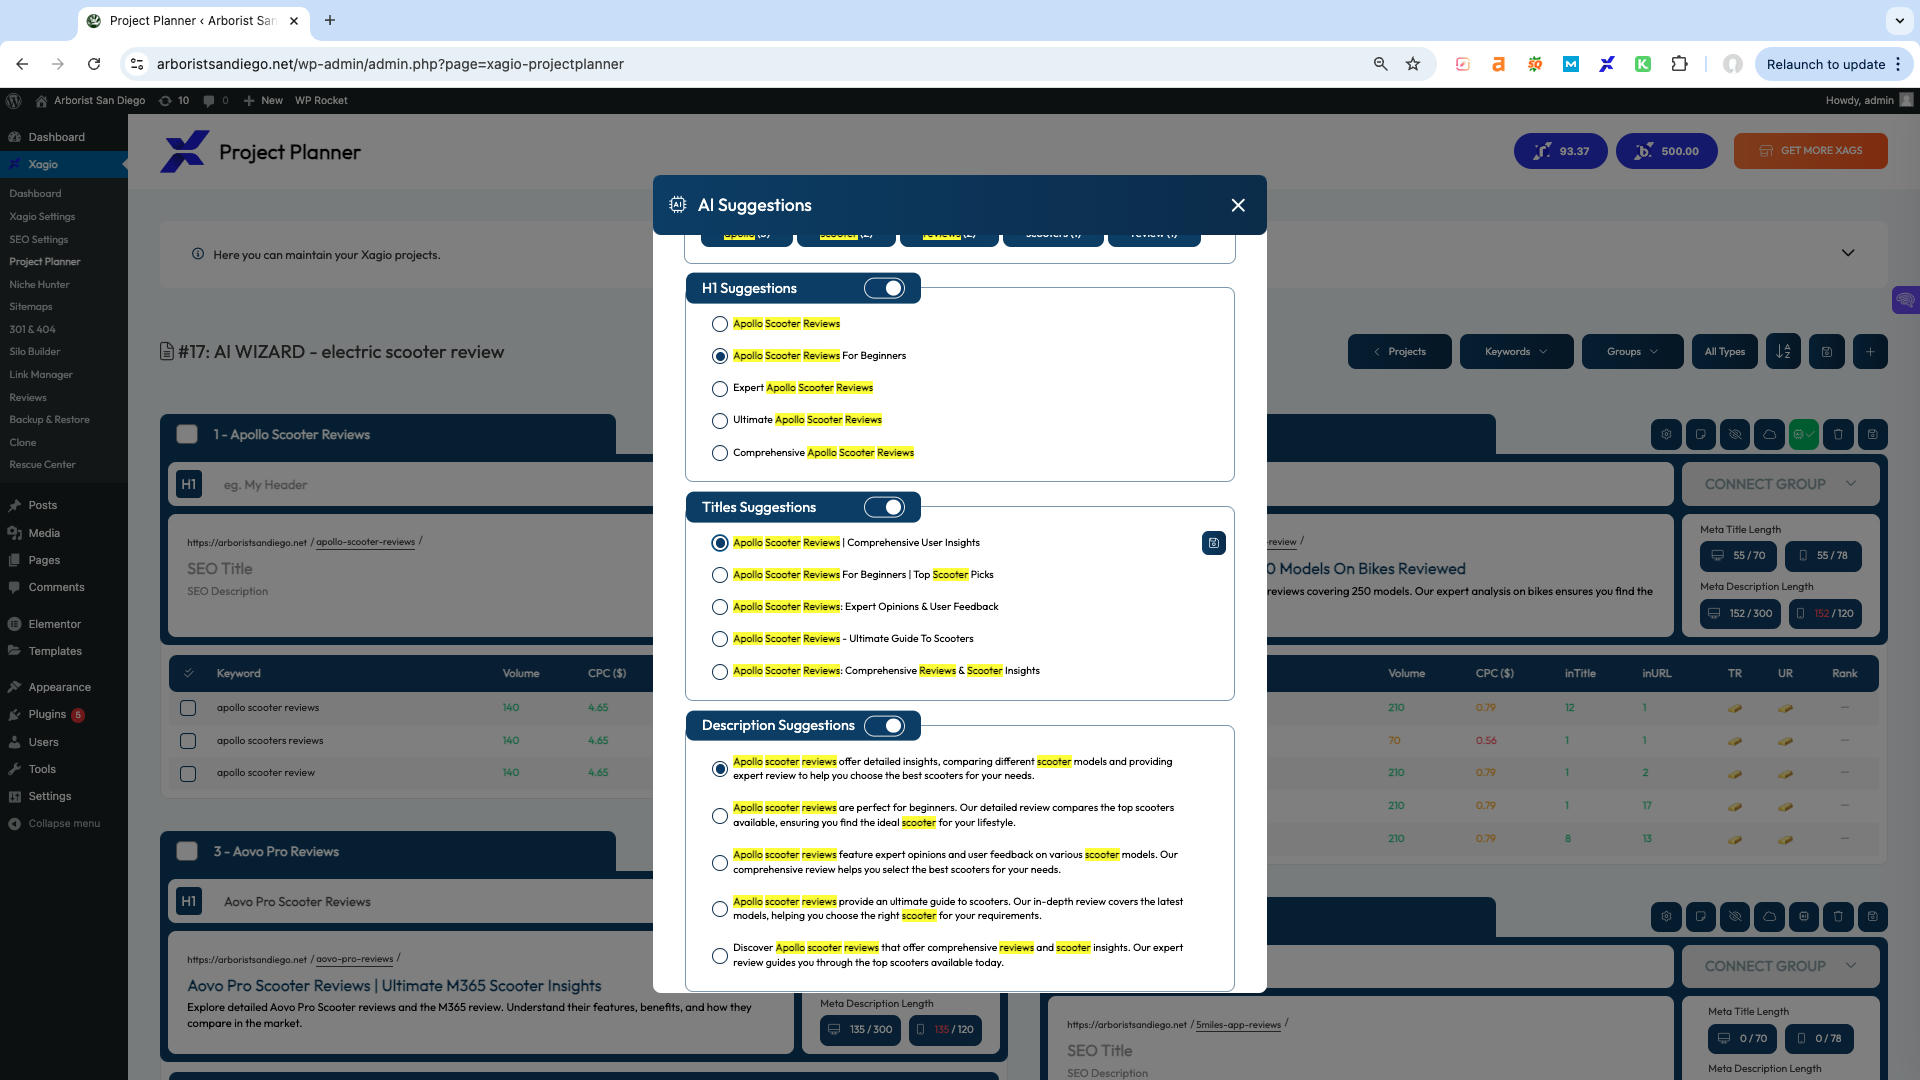Expand the info panel chevron beside 'maintain your Xagio projects'

[1848, 253]
